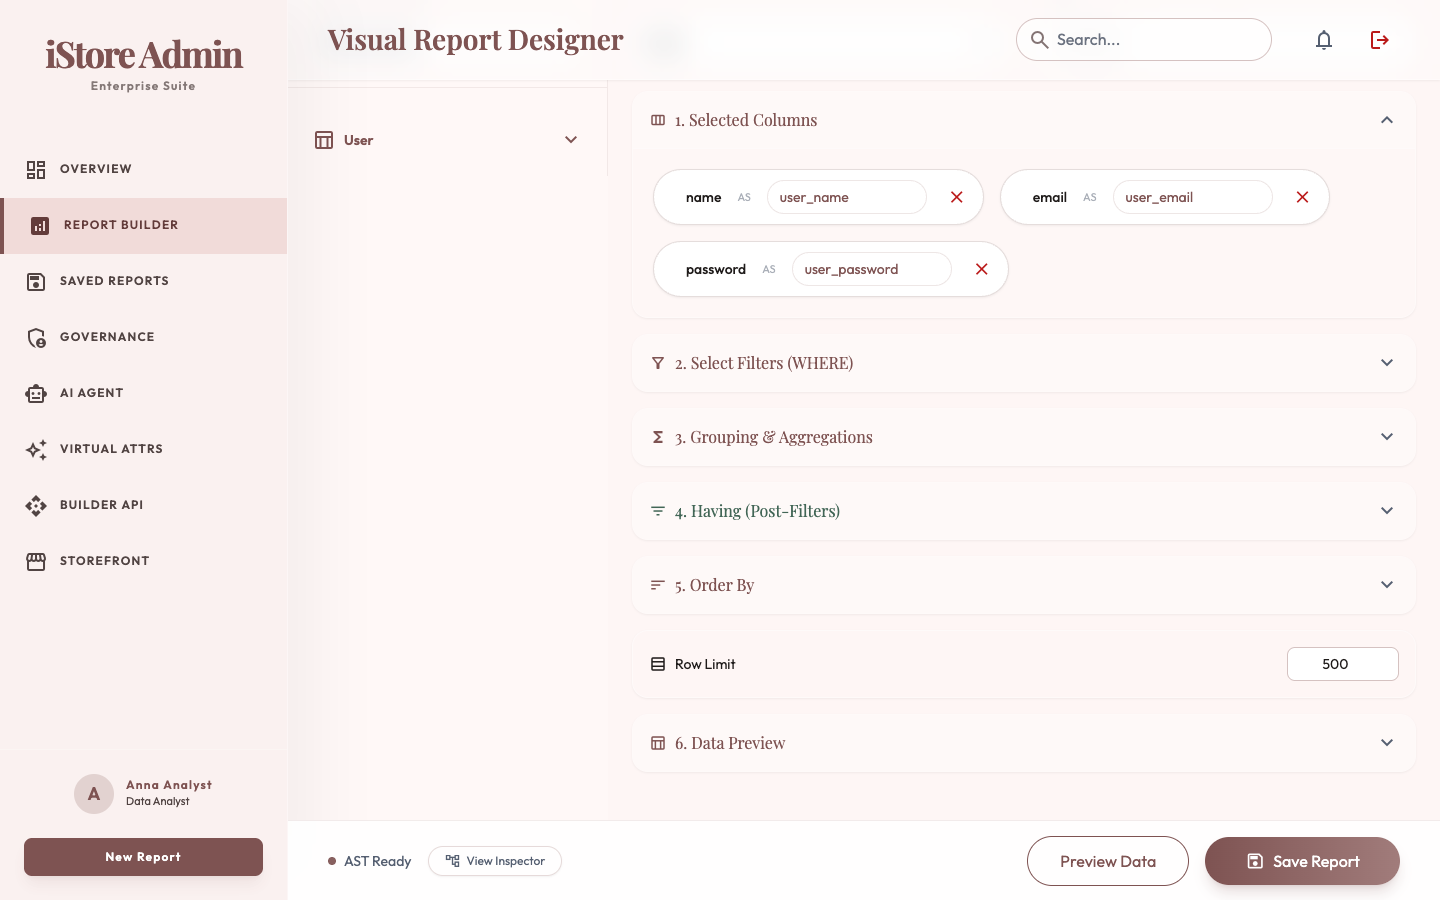Click the Preview Data button
Screen dimensions: 1440x900
click(1108, 861)
